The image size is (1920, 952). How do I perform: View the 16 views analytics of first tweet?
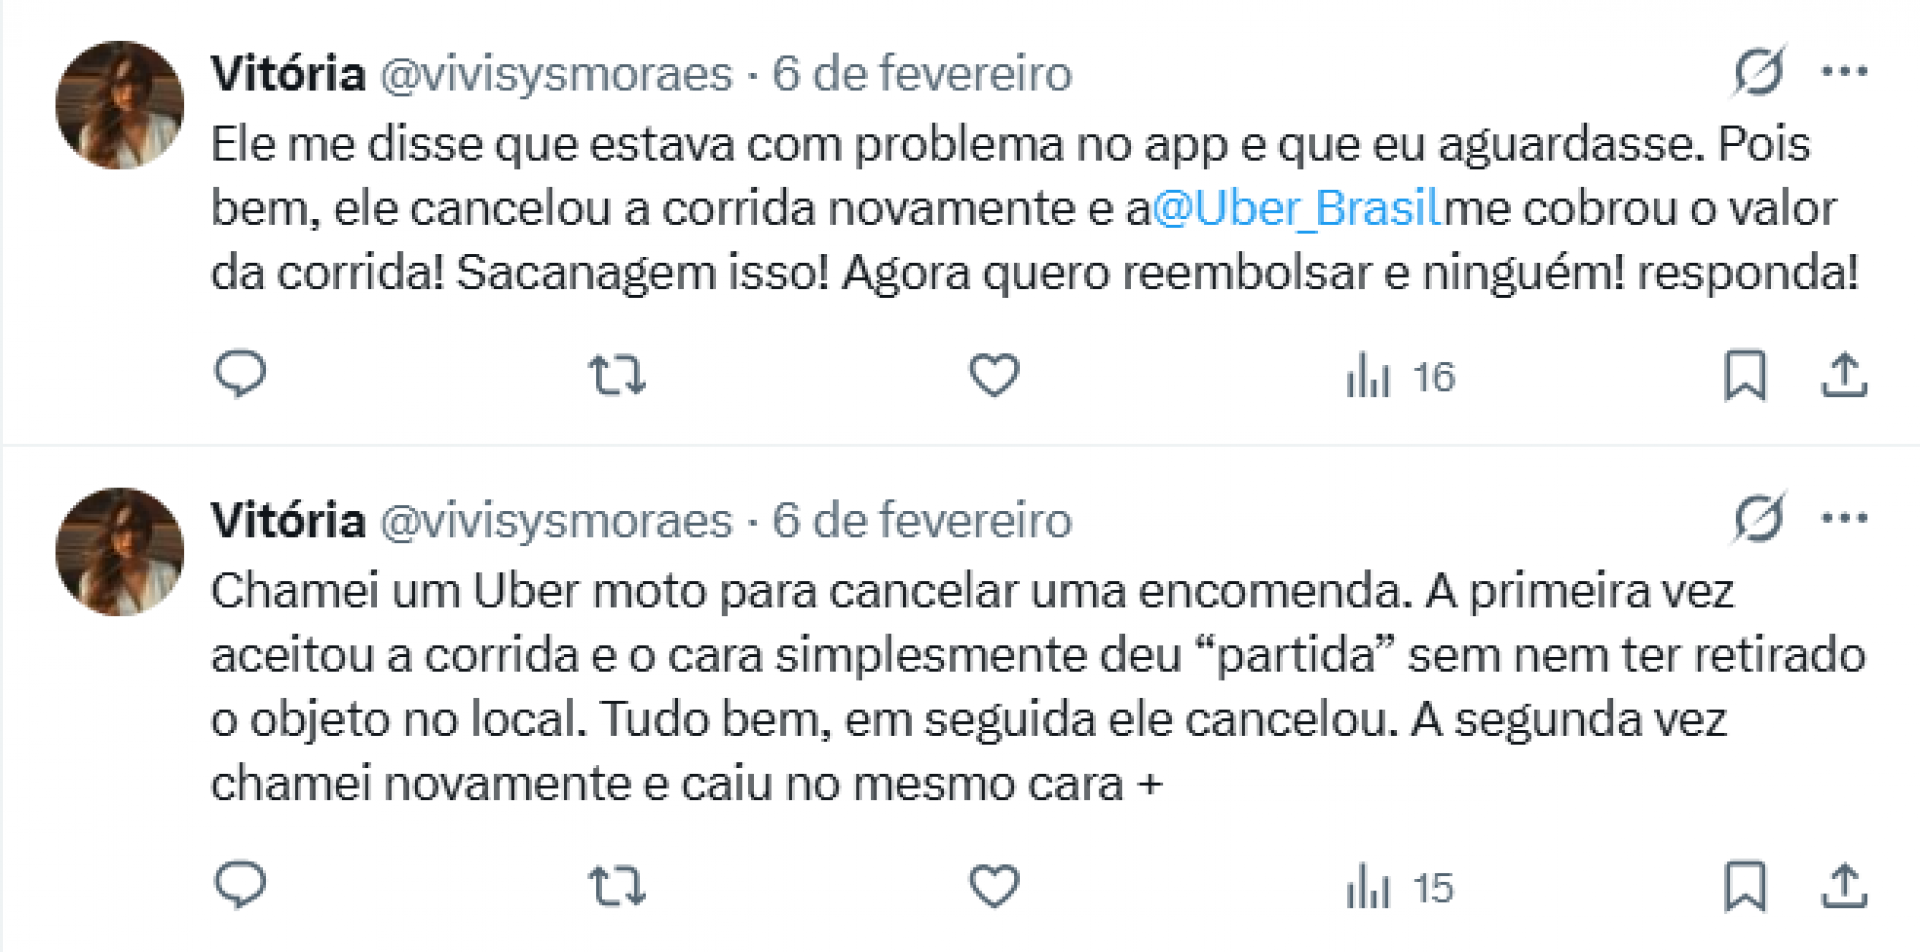[x=1398, y=375]
